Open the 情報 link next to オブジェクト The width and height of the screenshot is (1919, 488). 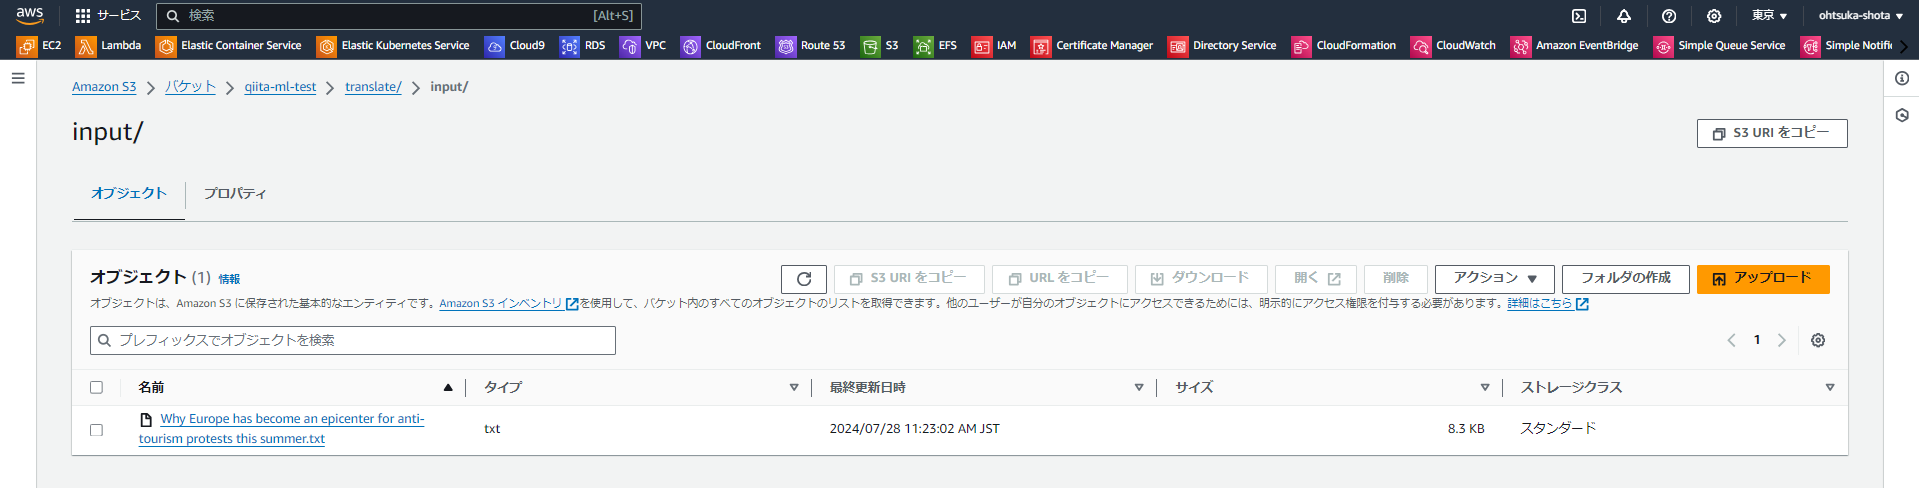[229, 279]
